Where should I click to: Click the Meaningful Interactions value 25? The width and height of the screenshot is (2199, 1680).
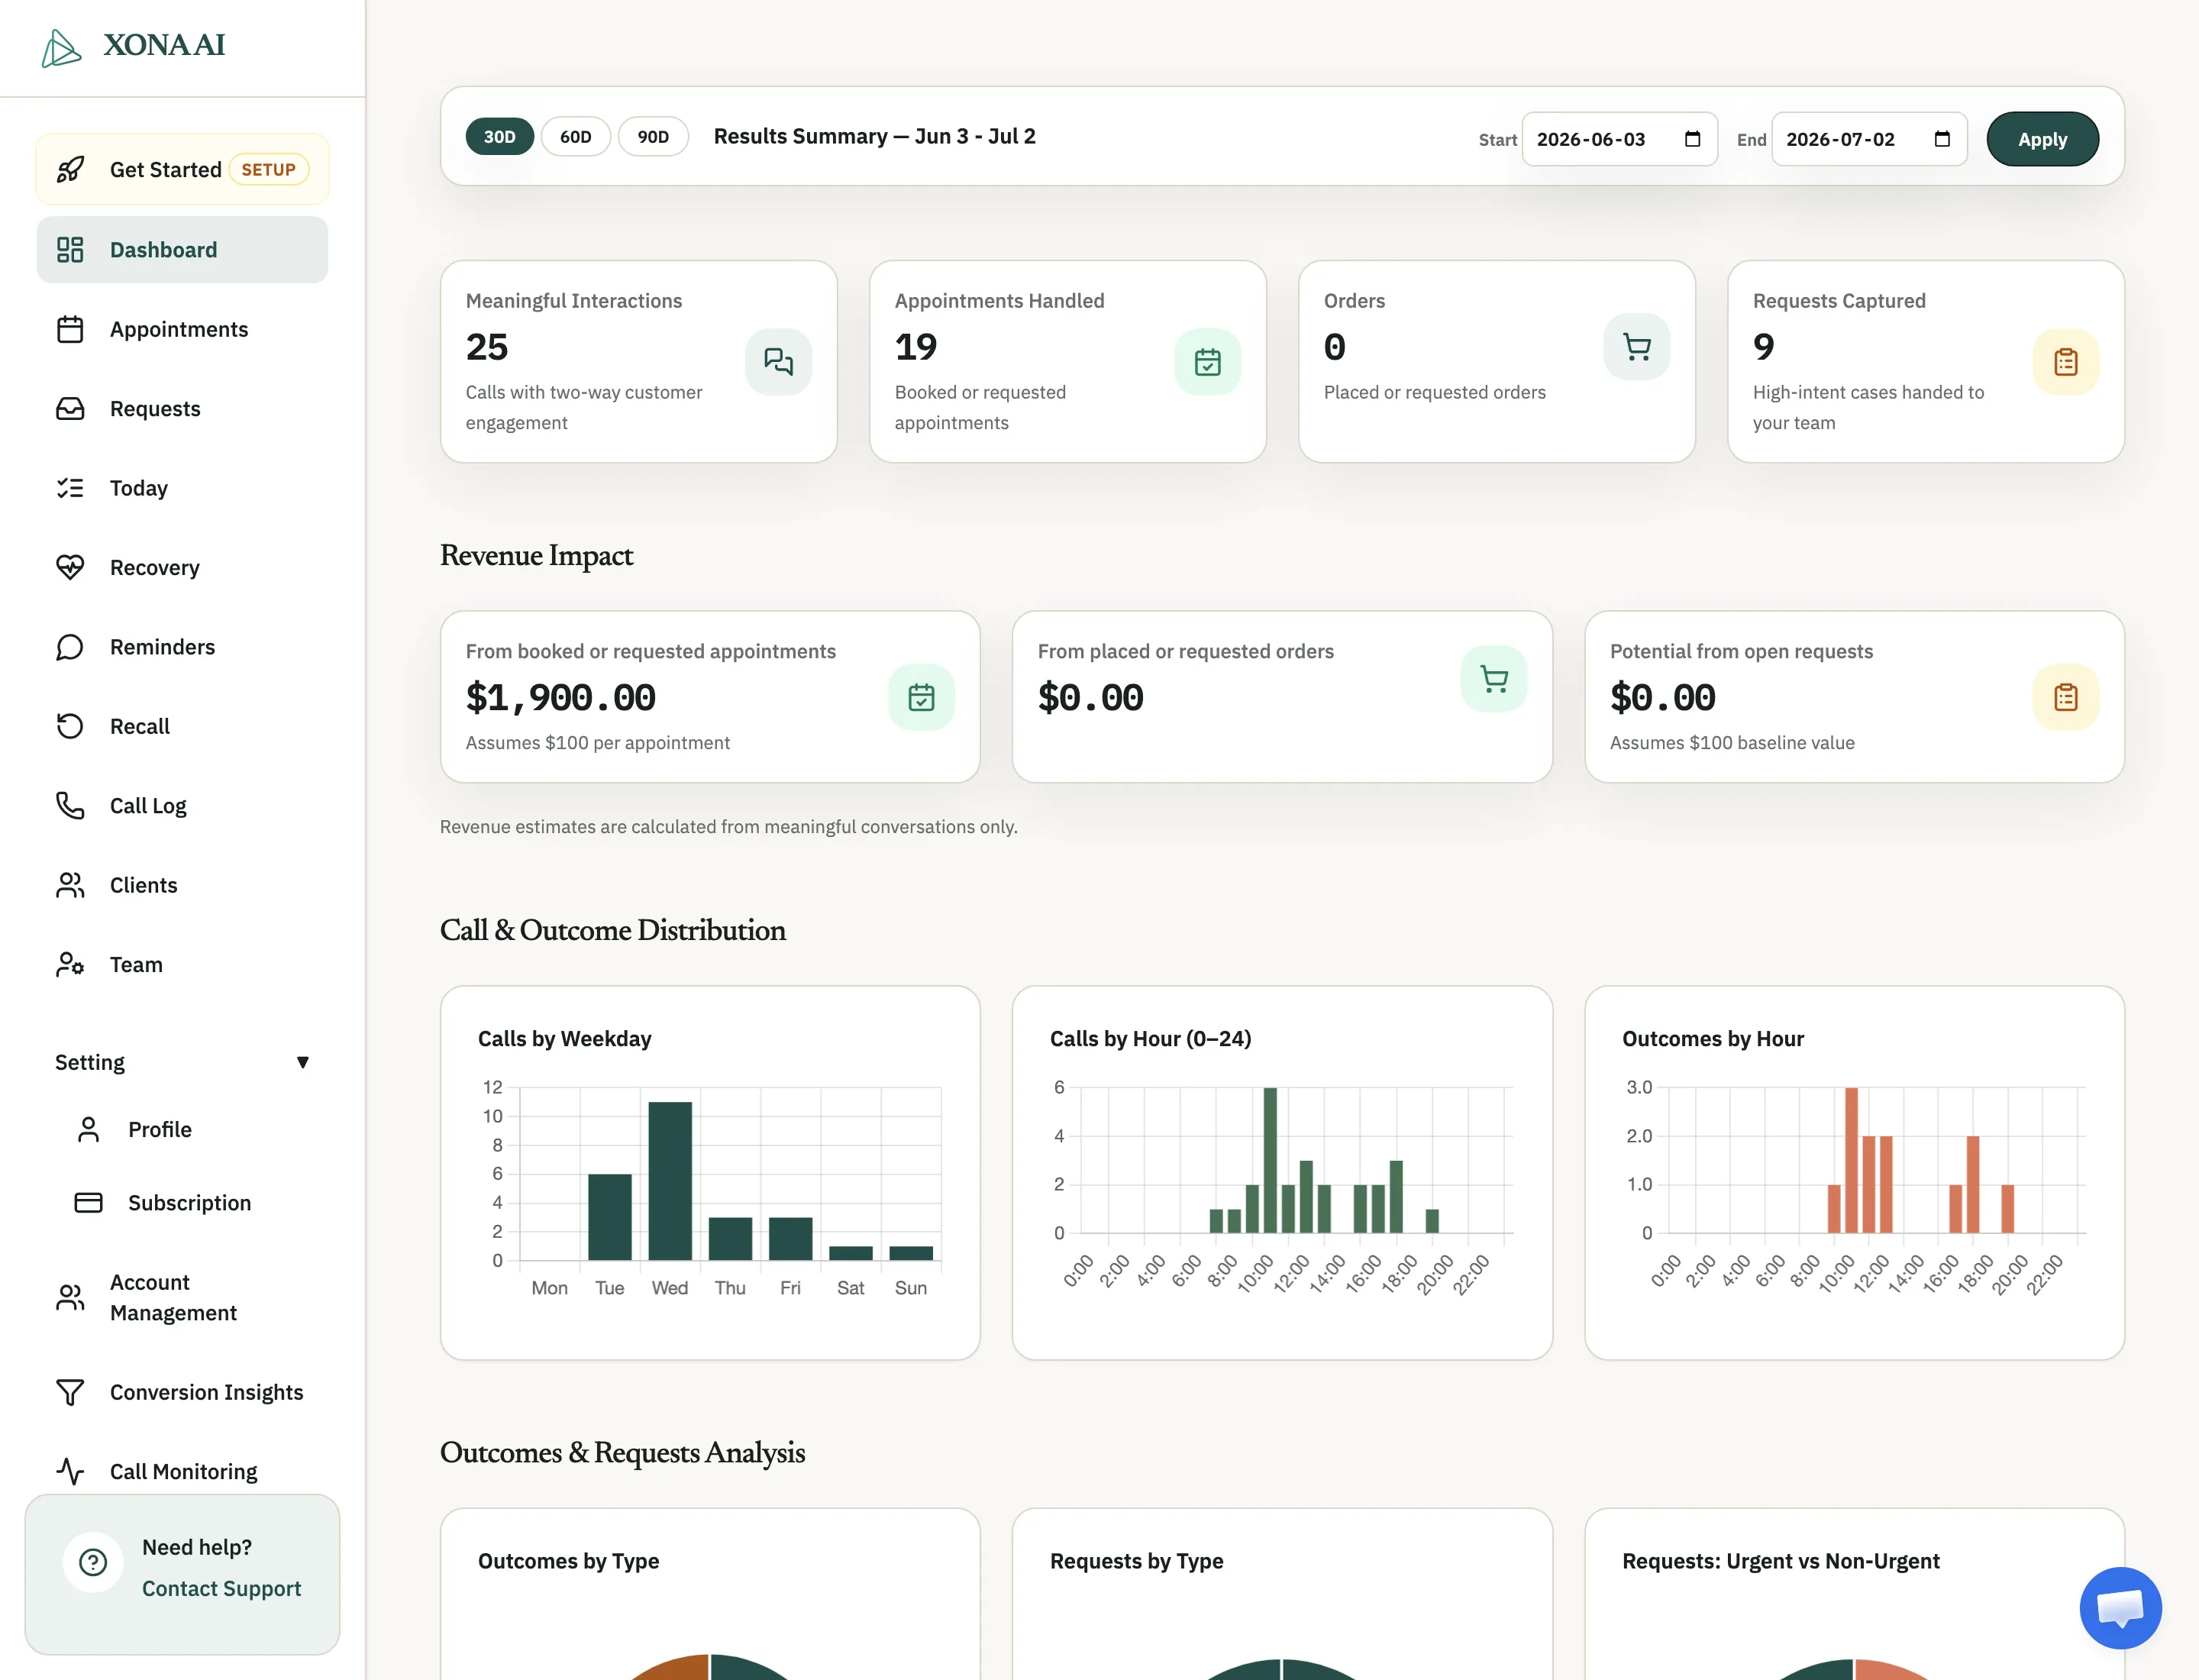click(x=487, y=347)
